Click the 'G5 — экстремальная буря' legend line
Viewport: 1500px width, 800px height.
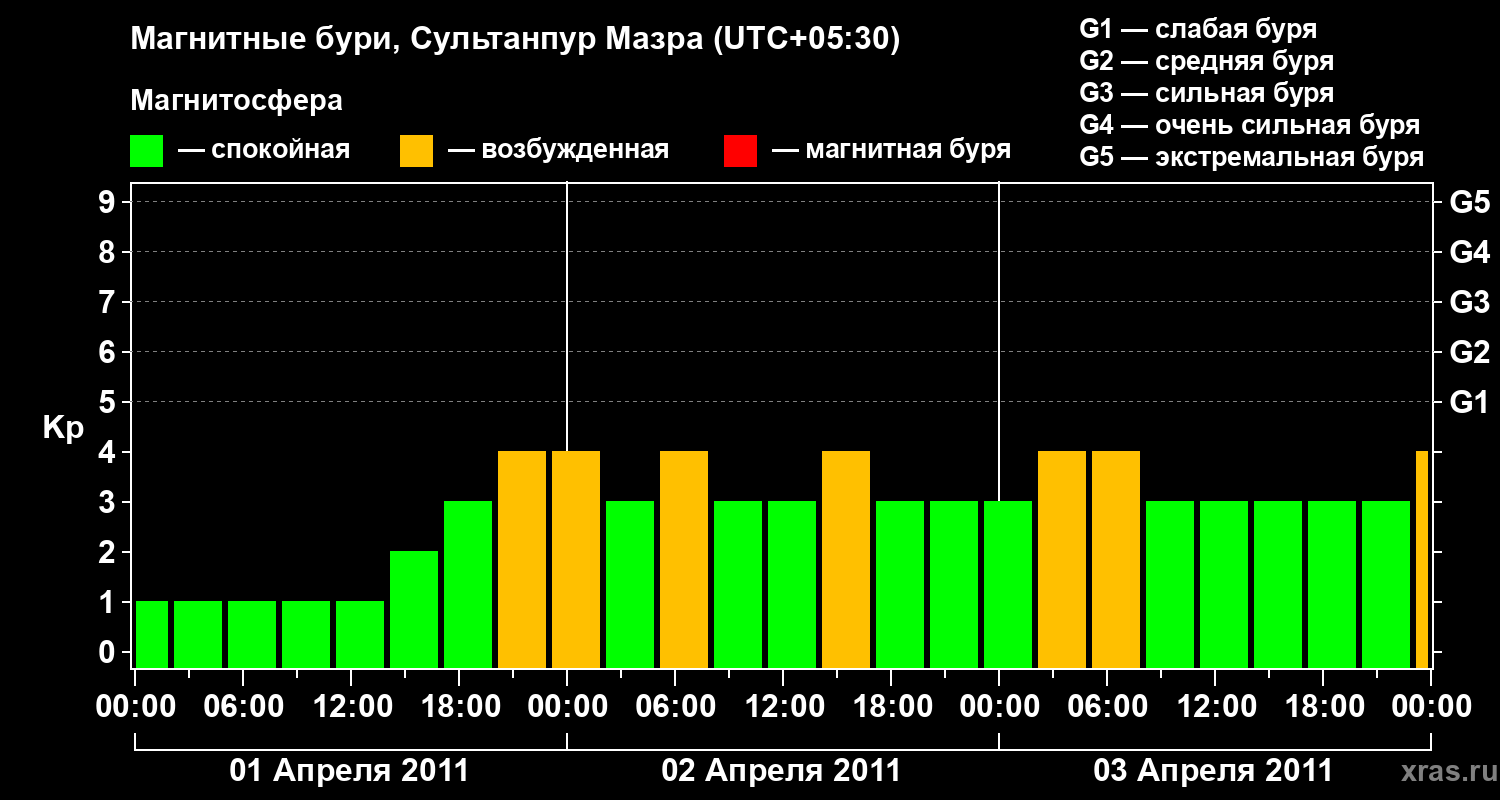1252,157
